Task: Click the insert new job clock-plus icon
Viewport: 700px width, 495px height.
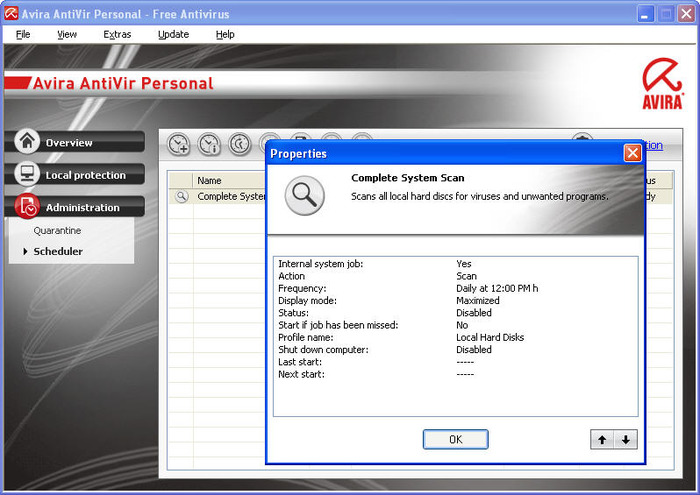Action: [179, 144]
